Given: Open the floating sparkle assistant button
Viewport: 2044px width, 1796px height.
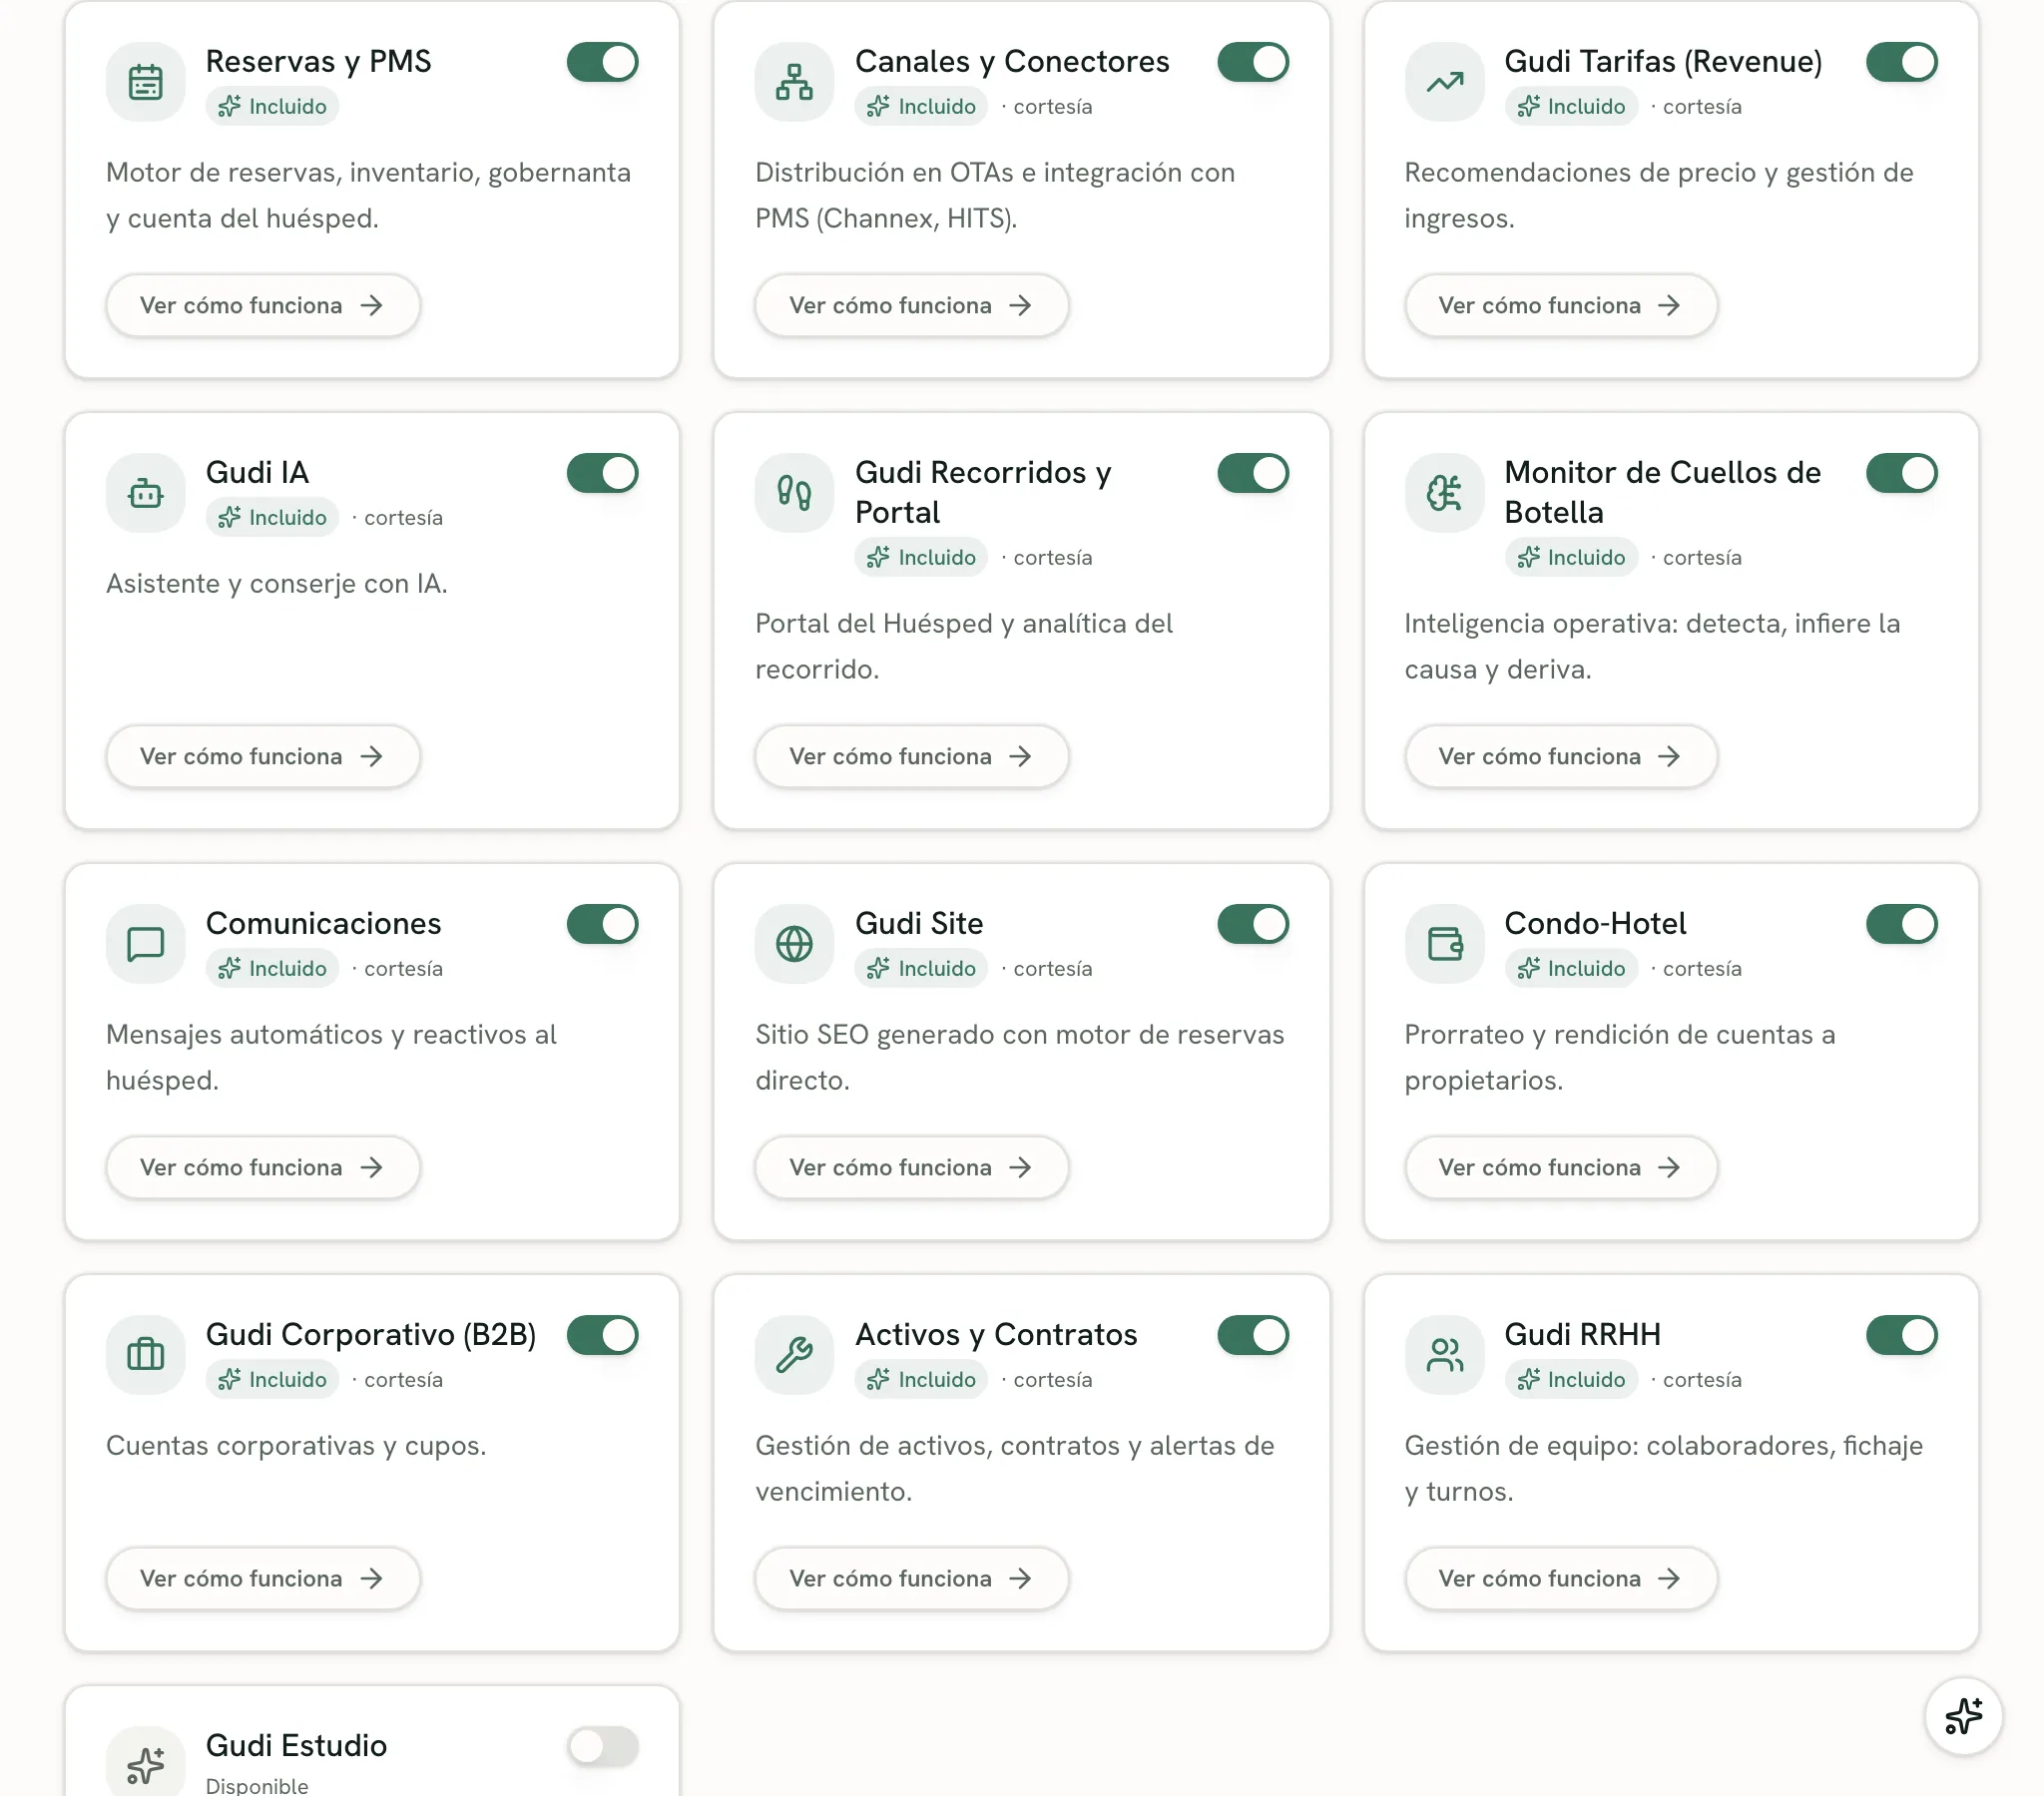Looking at the screenshot, I should click(1963, 1716).
